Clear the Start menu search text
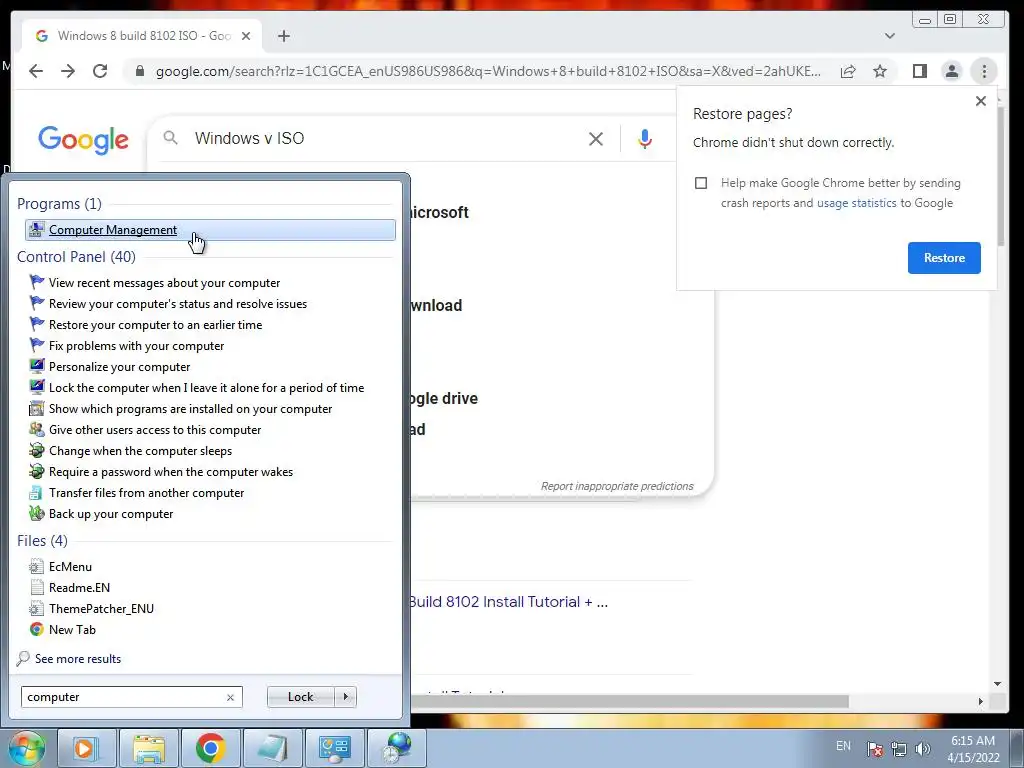1024x768 pixels. pyautogui.click(x=230, y=697)
